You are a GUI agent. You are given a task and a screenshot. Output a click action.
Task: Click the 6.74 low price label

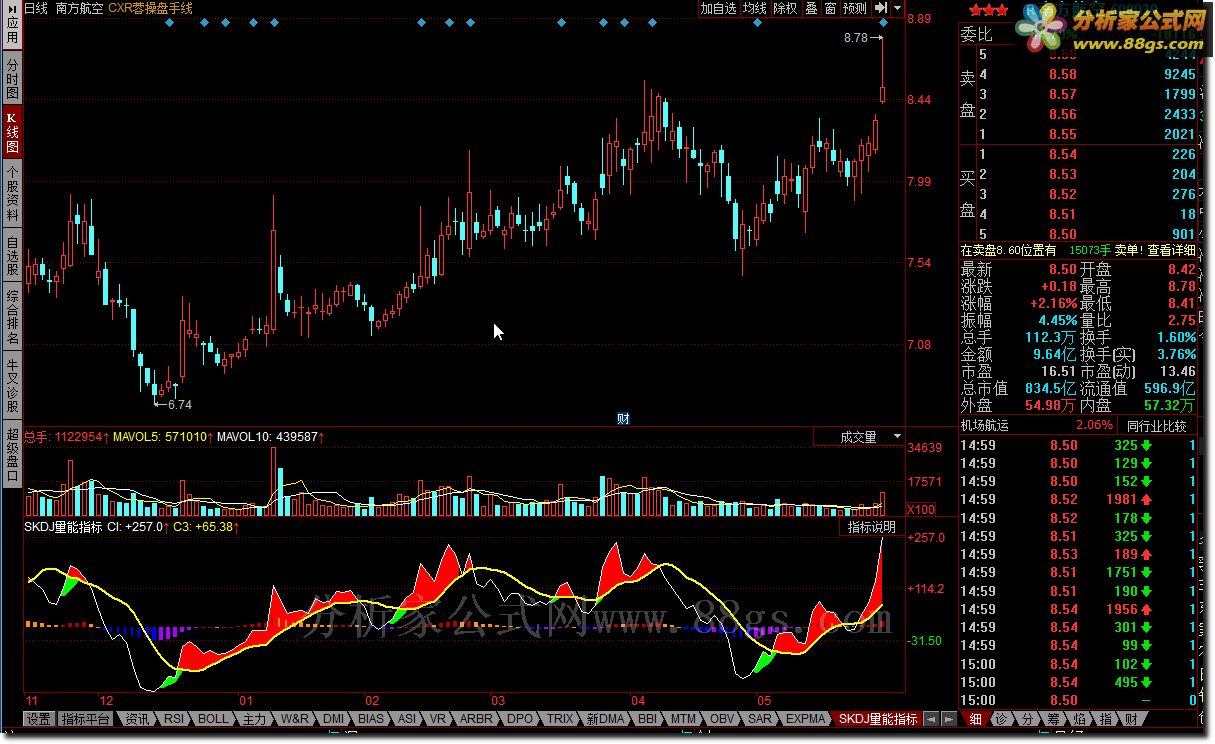coord(179,405)
